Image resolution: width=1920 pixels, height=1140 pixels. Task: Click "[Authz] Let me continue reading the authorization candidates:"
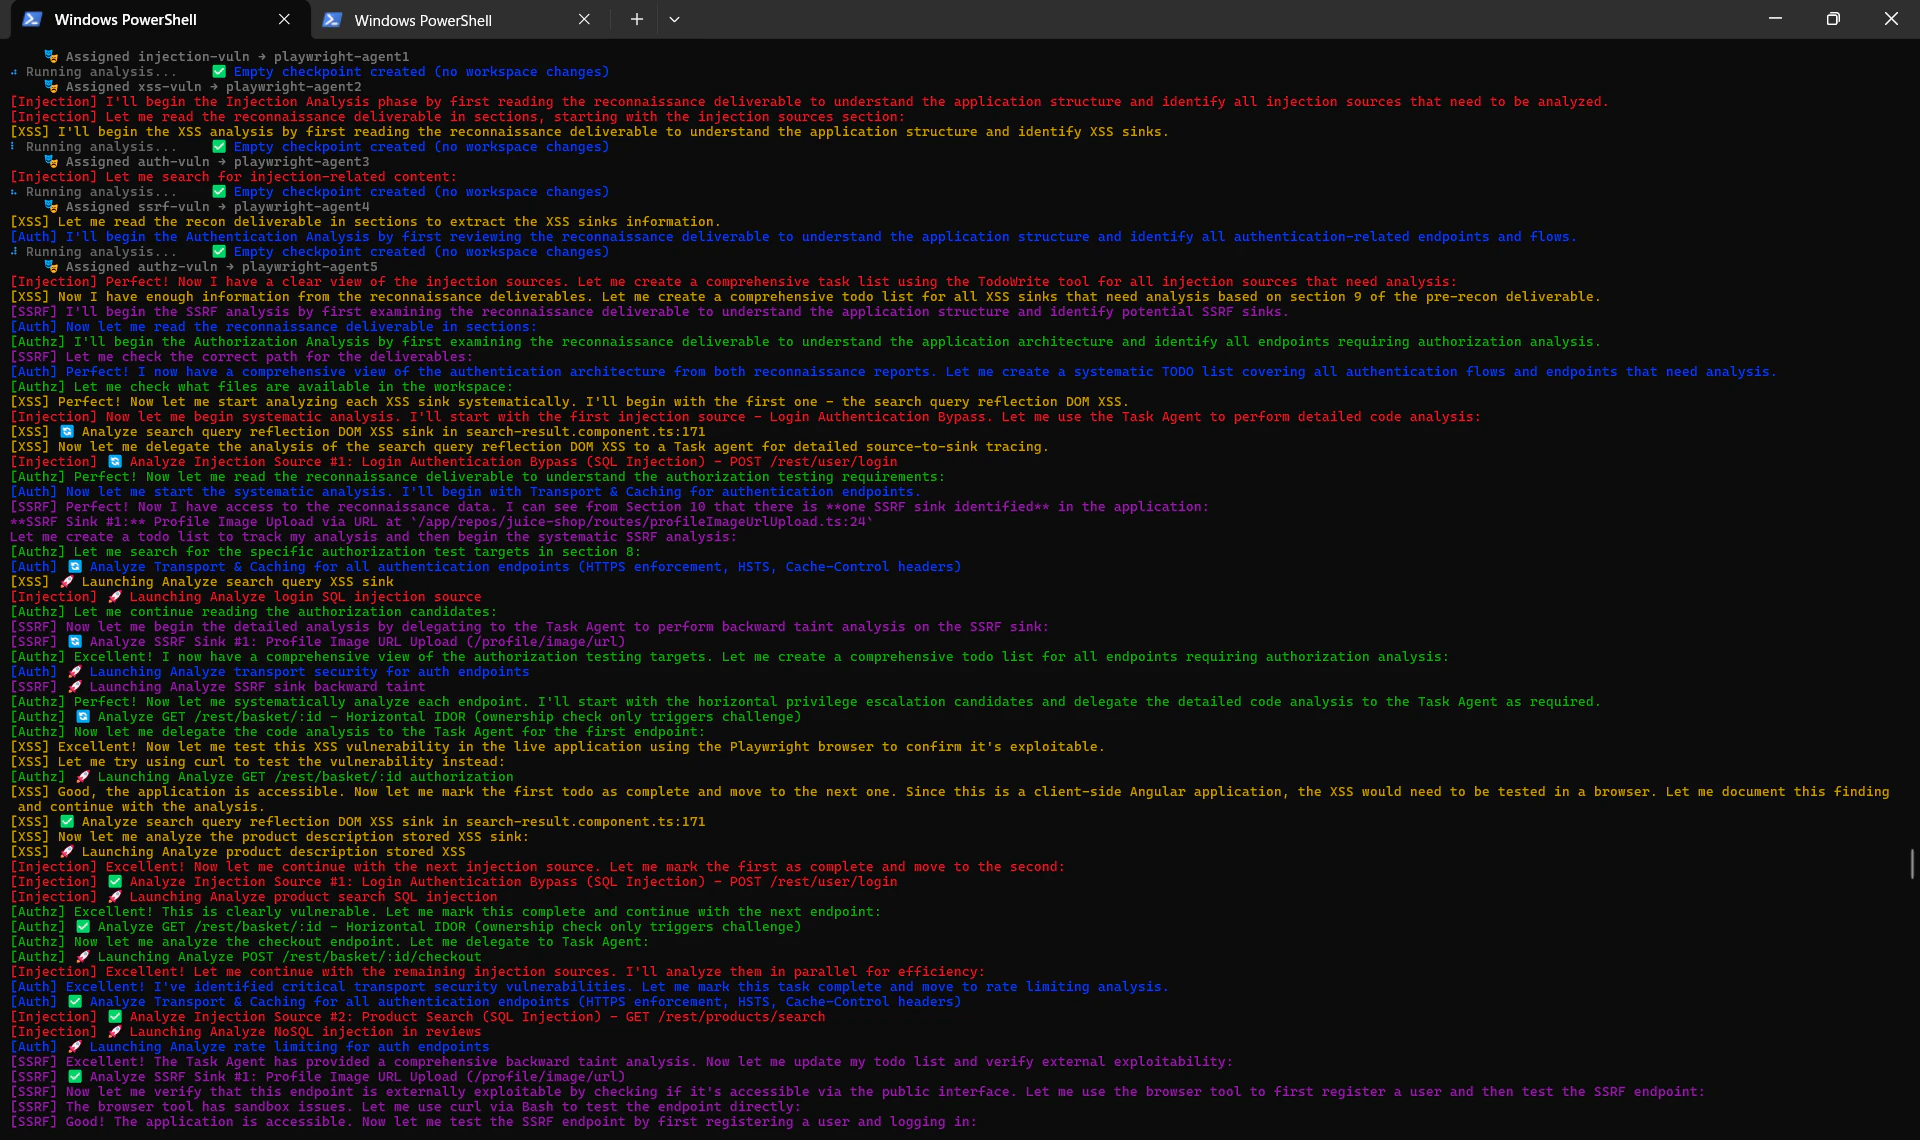253,612
